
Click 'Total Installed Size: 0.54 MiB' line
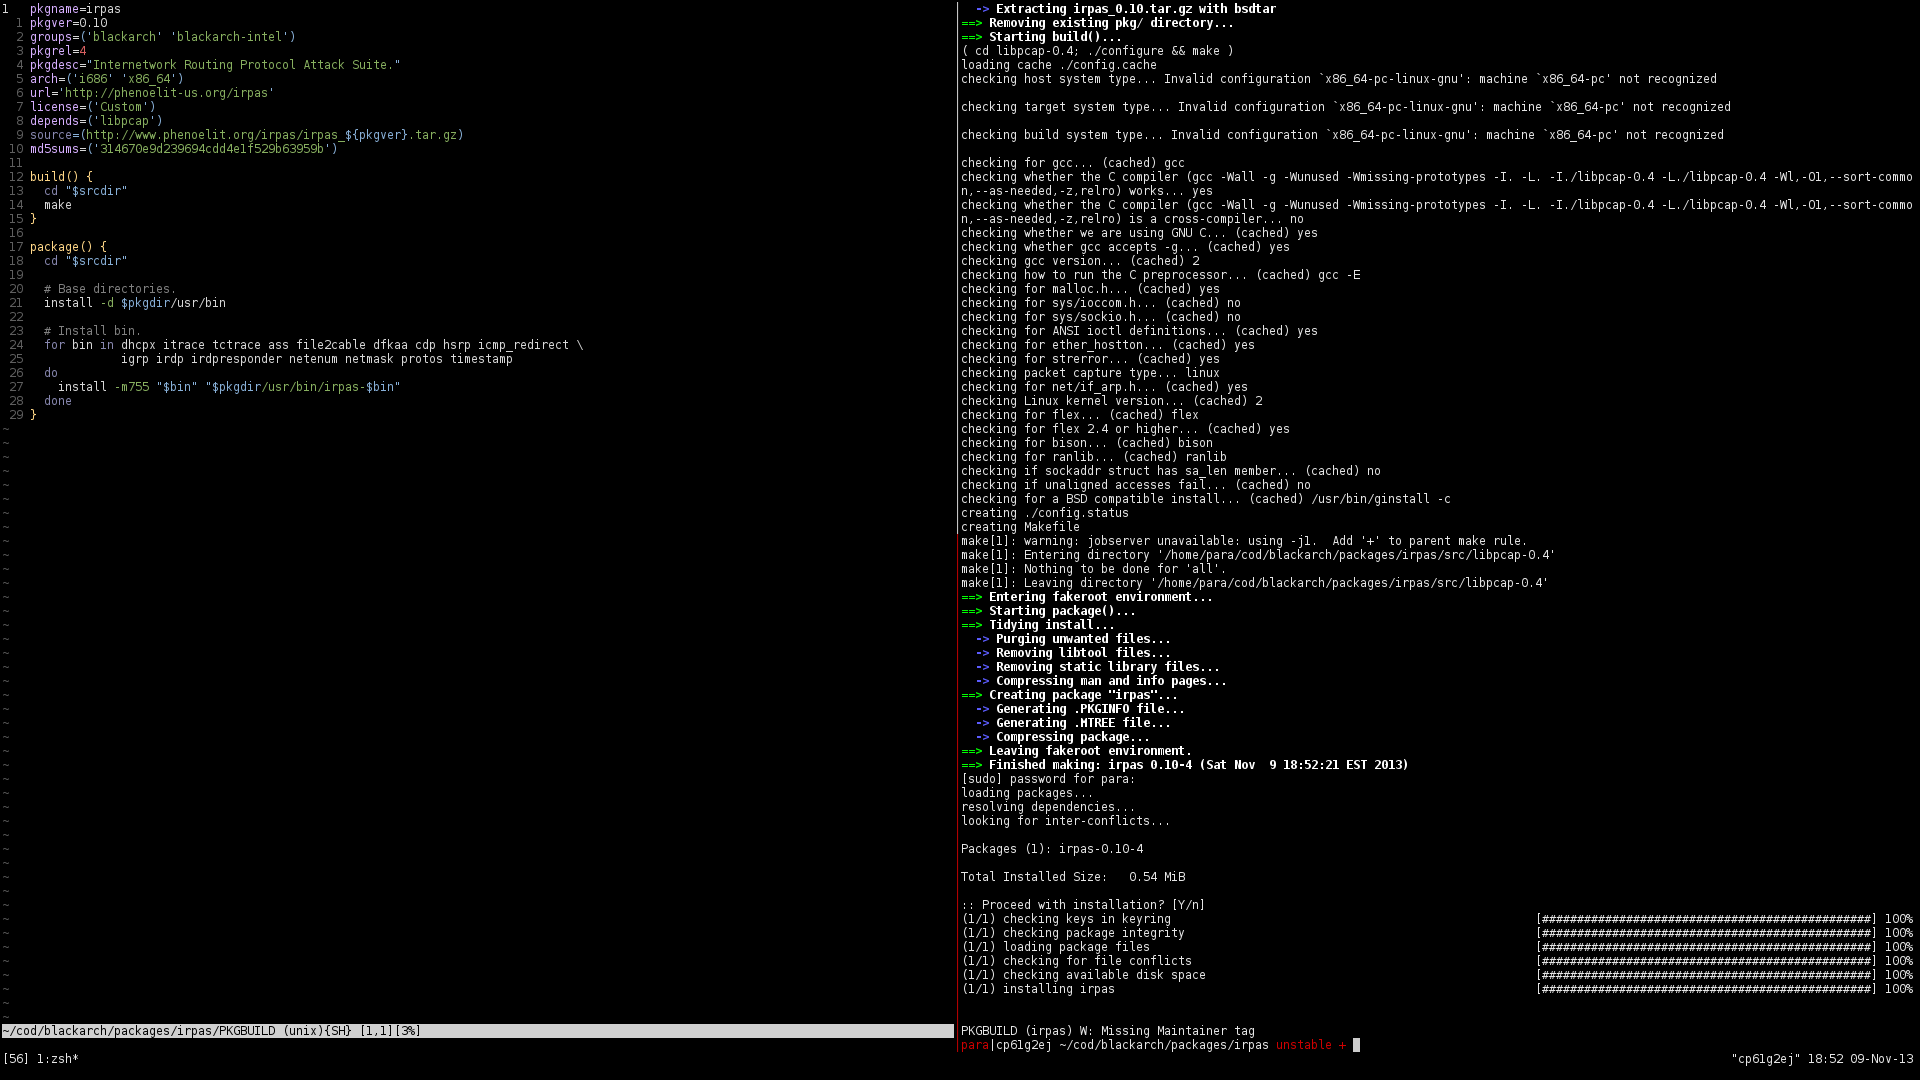[1073, 877]
